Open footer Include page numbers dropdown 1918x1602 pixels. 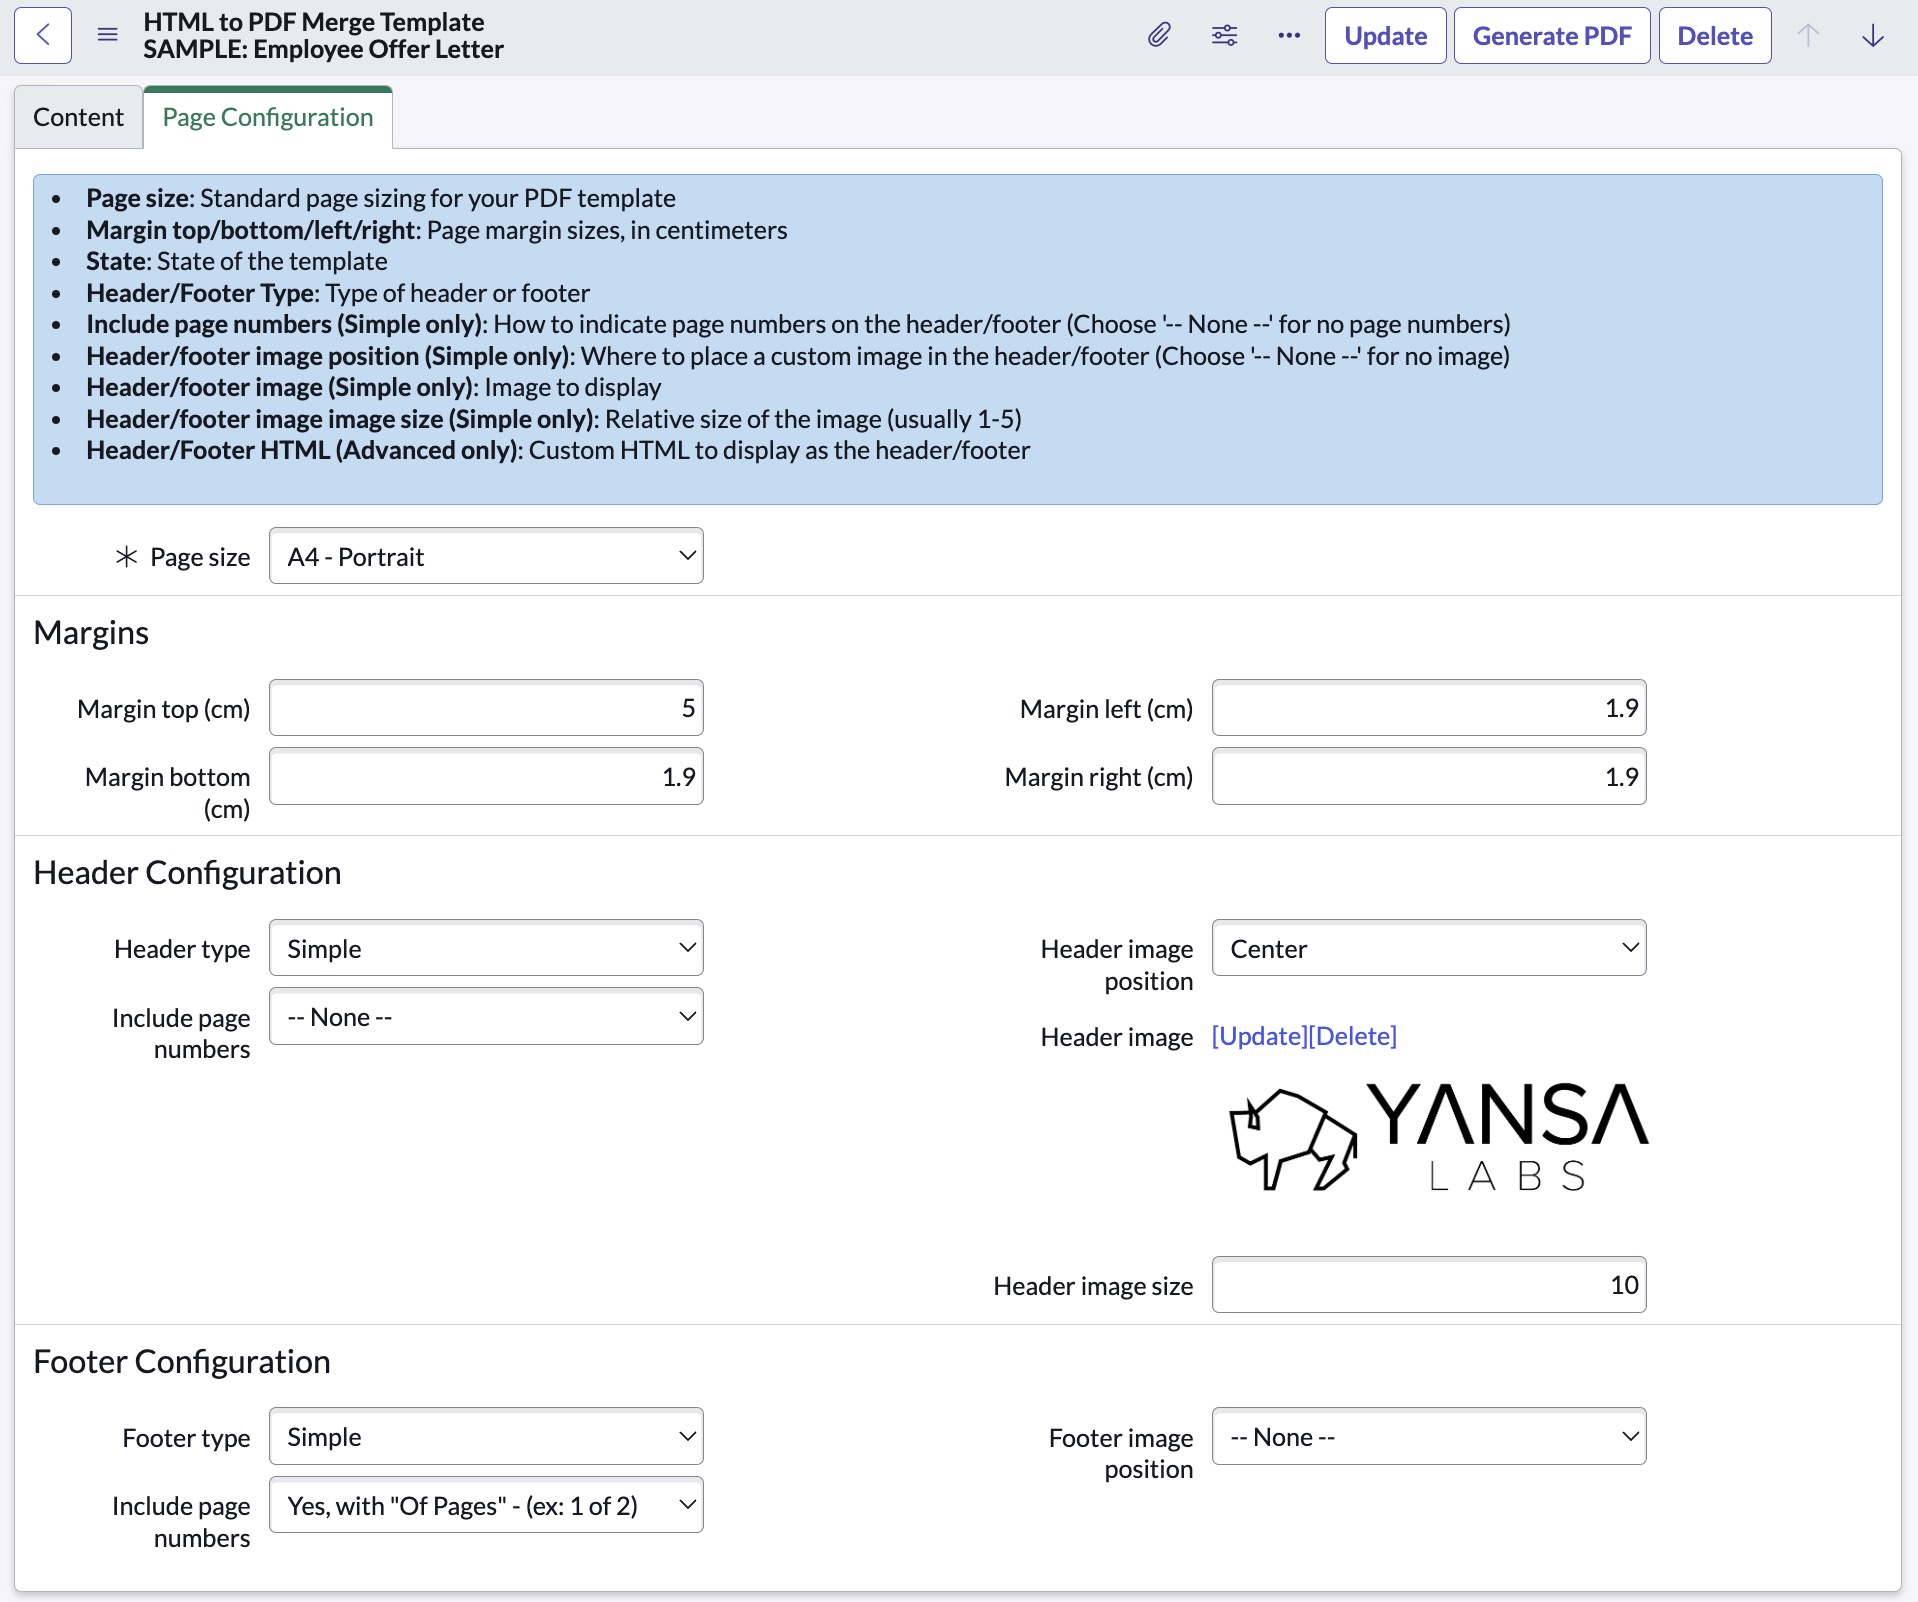[486, 1505]
